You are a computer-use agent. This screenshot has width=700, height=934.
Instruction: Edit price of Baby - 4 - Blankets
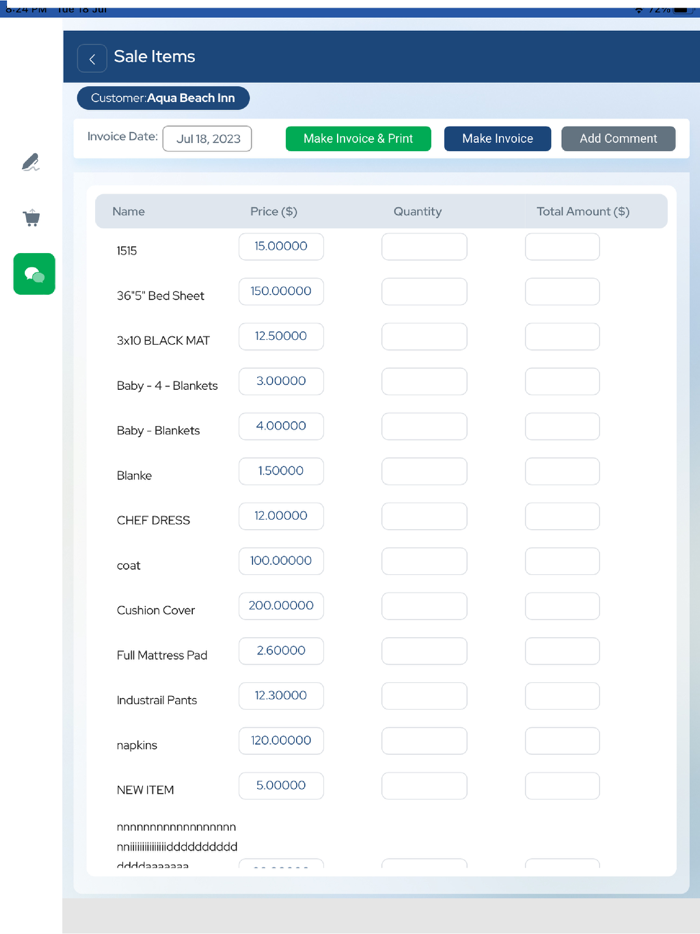coord(281,381)
